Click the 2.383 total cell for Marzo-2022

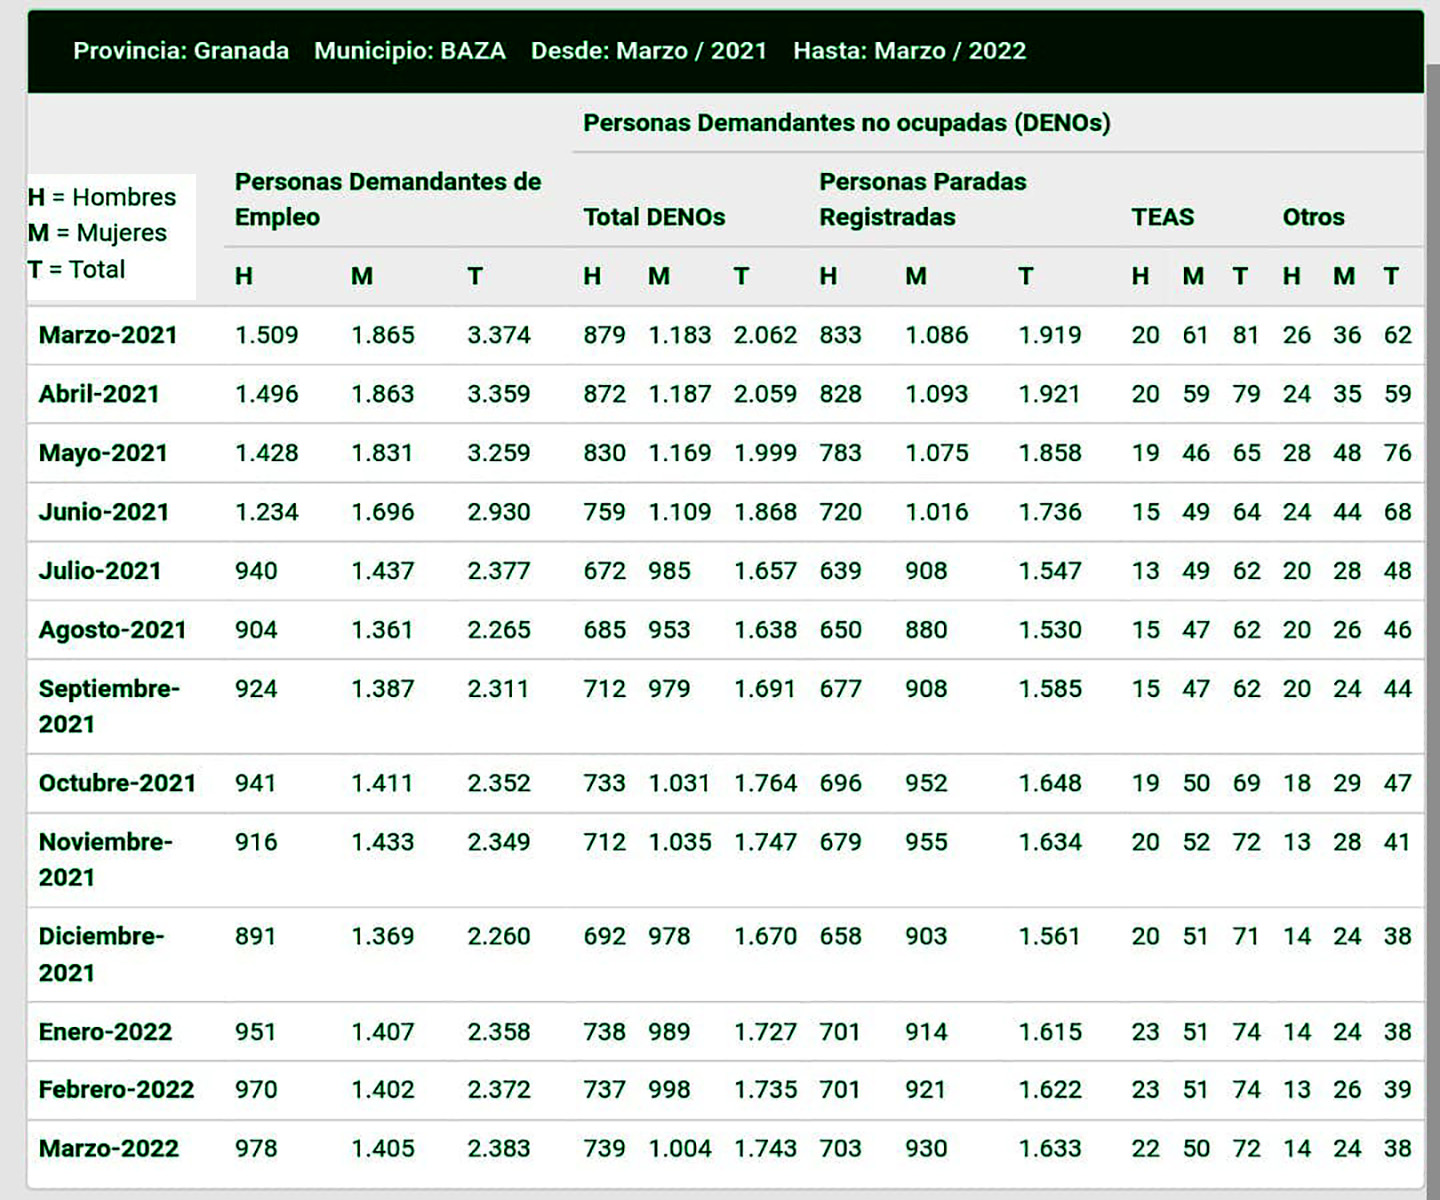498,1148
